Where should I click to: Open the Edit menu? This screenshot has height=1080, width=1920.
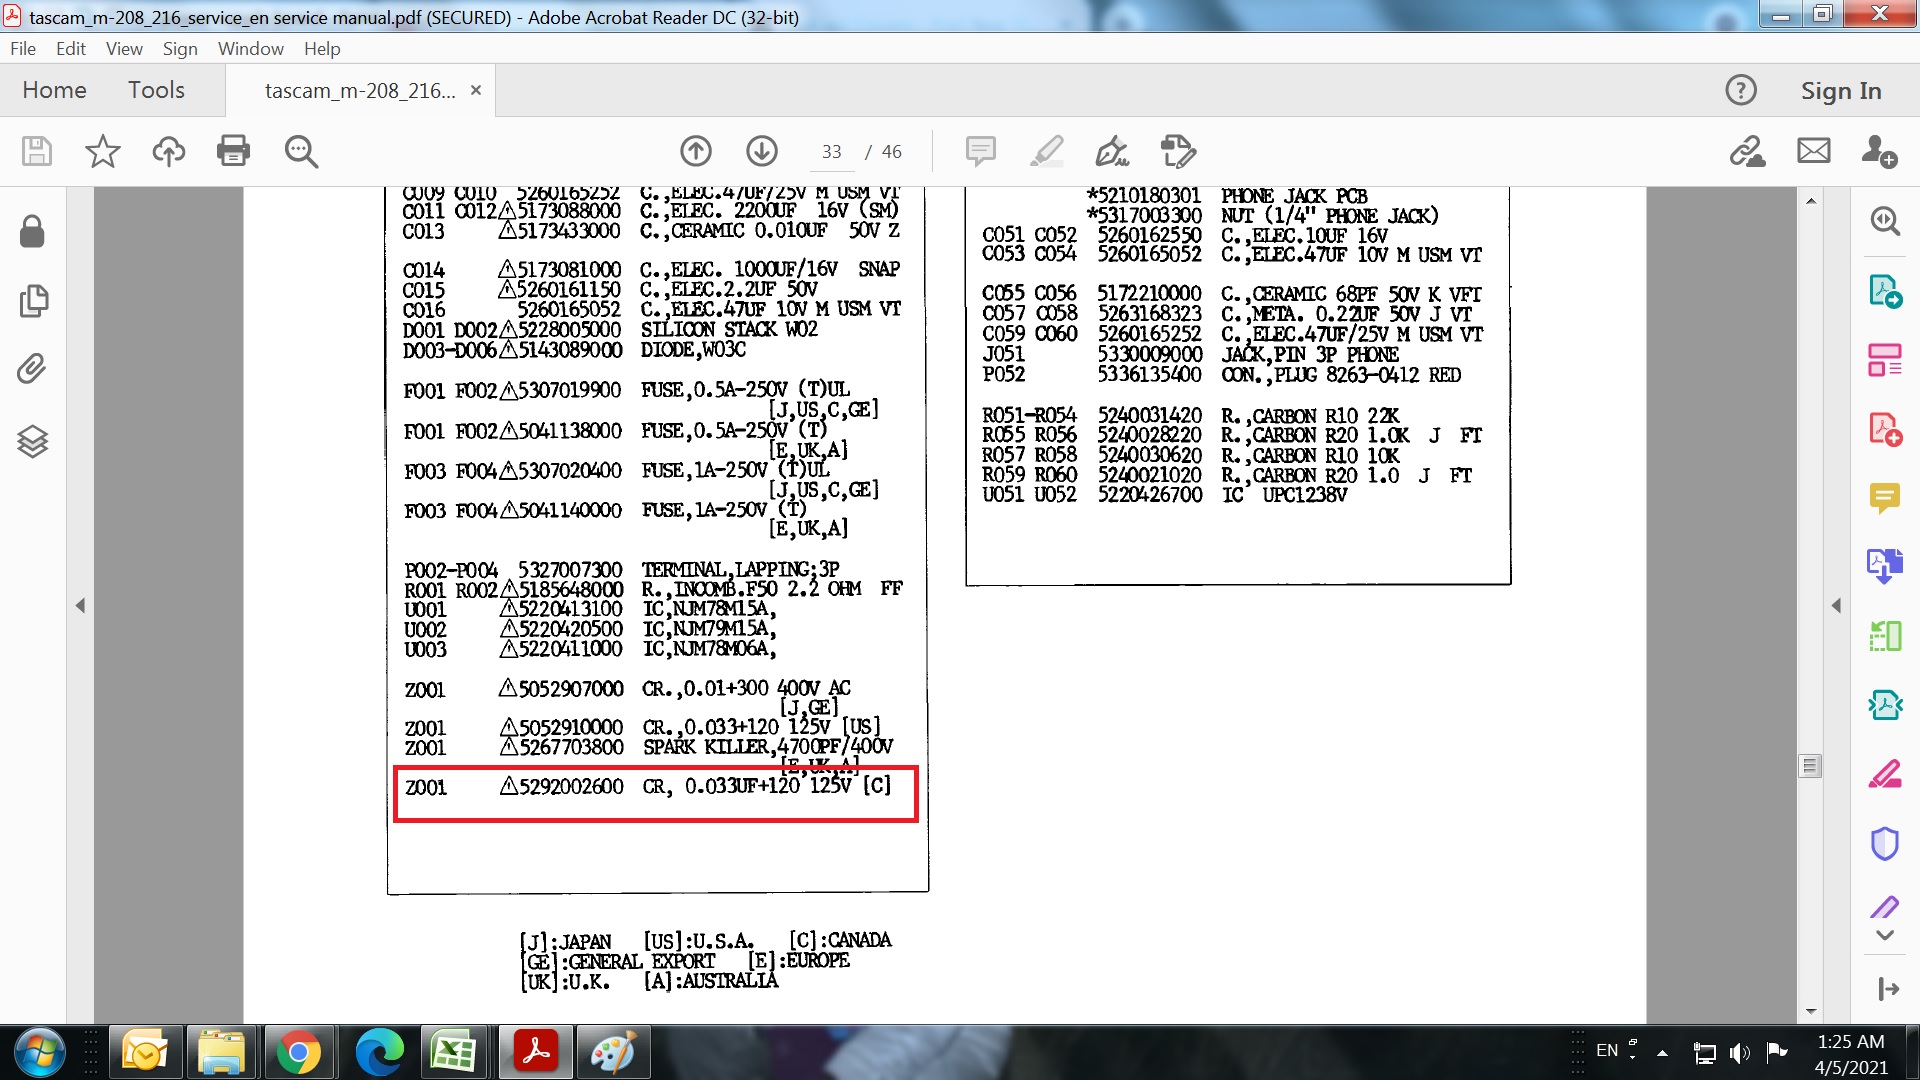[70, 48]
